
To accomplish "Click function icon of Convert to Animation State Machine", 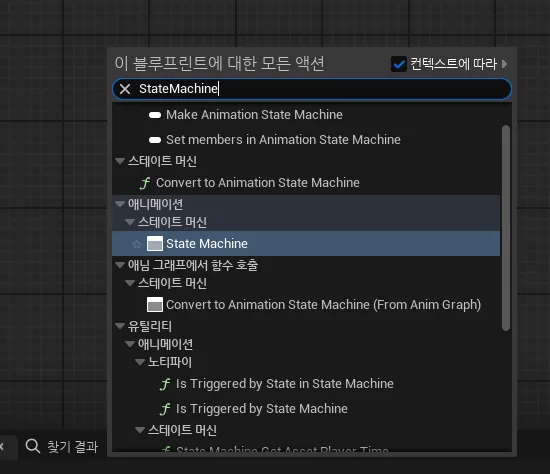I will pos(145,183).
